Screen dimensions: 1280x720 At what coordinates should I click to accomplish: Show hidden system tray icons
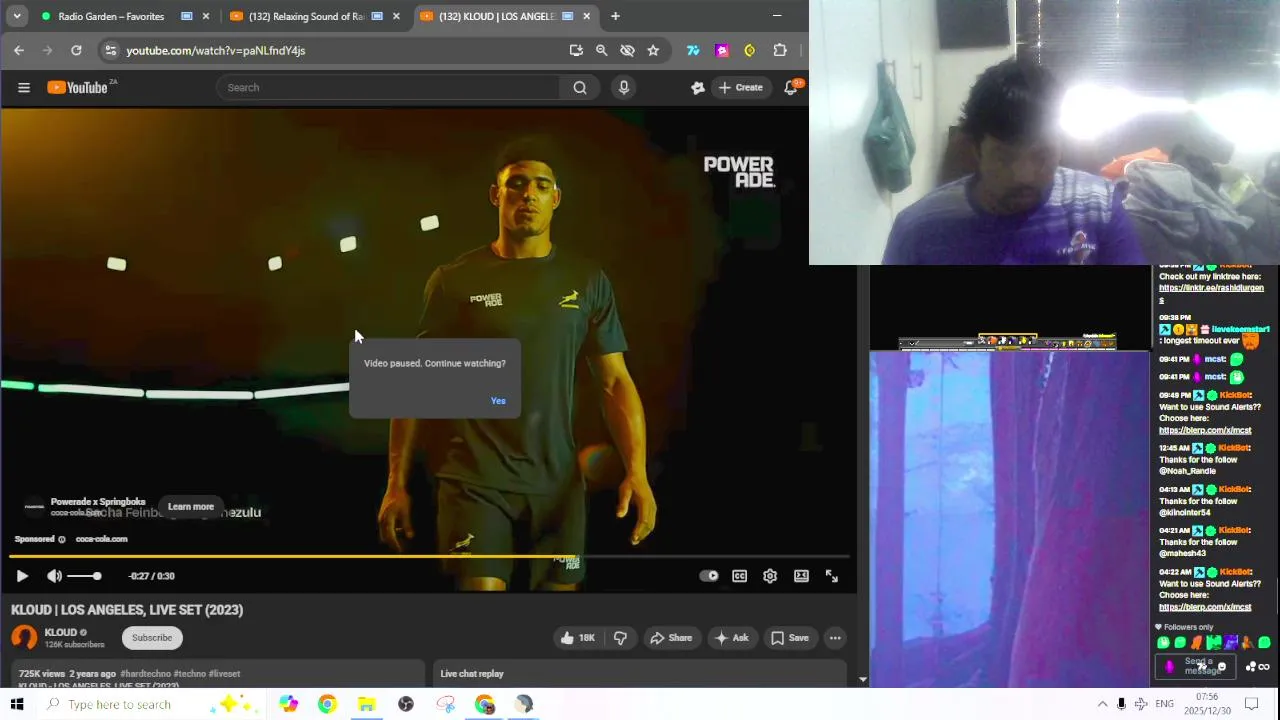pos(1102,704)
